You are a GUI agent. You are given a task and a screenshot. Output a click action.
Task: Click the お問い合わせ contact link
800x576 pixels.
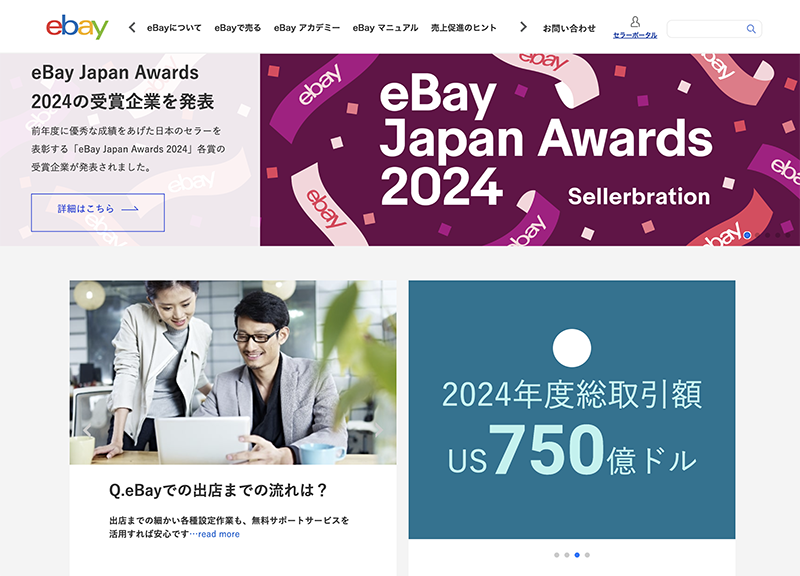click(x=569, y=29)
